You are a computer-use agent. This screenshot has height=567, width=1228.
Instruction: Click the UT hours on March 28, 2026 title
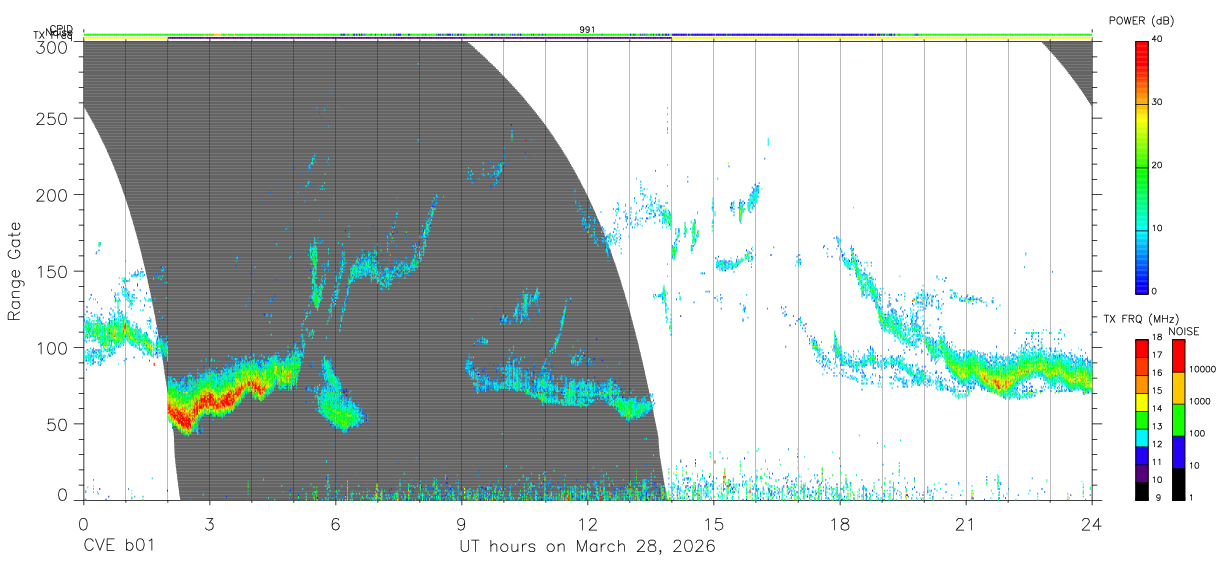[587, 547]
